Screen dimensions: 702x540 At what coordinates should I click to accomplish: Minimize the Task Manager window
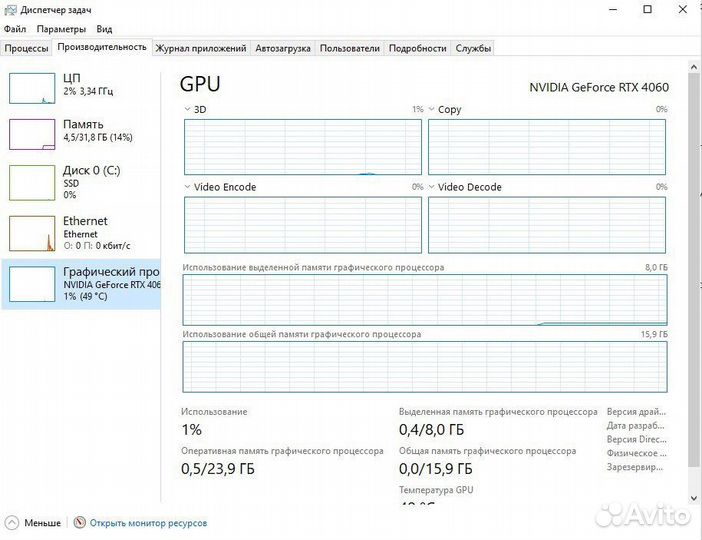click(614, 9)
